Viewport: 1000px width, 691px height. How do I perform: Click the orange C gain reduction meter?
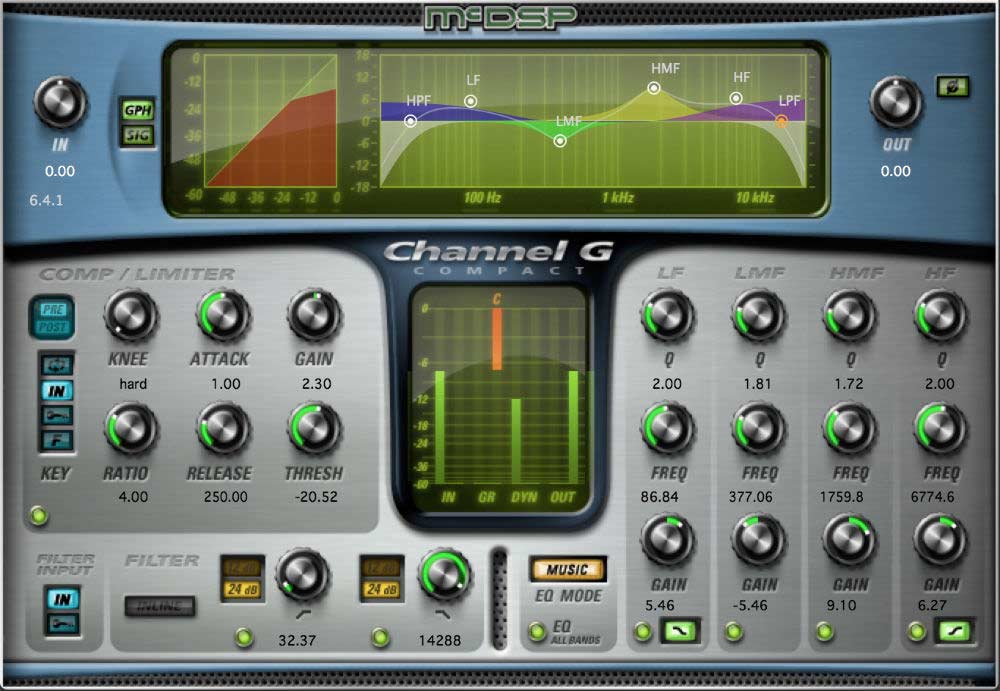tap(496, 338)
